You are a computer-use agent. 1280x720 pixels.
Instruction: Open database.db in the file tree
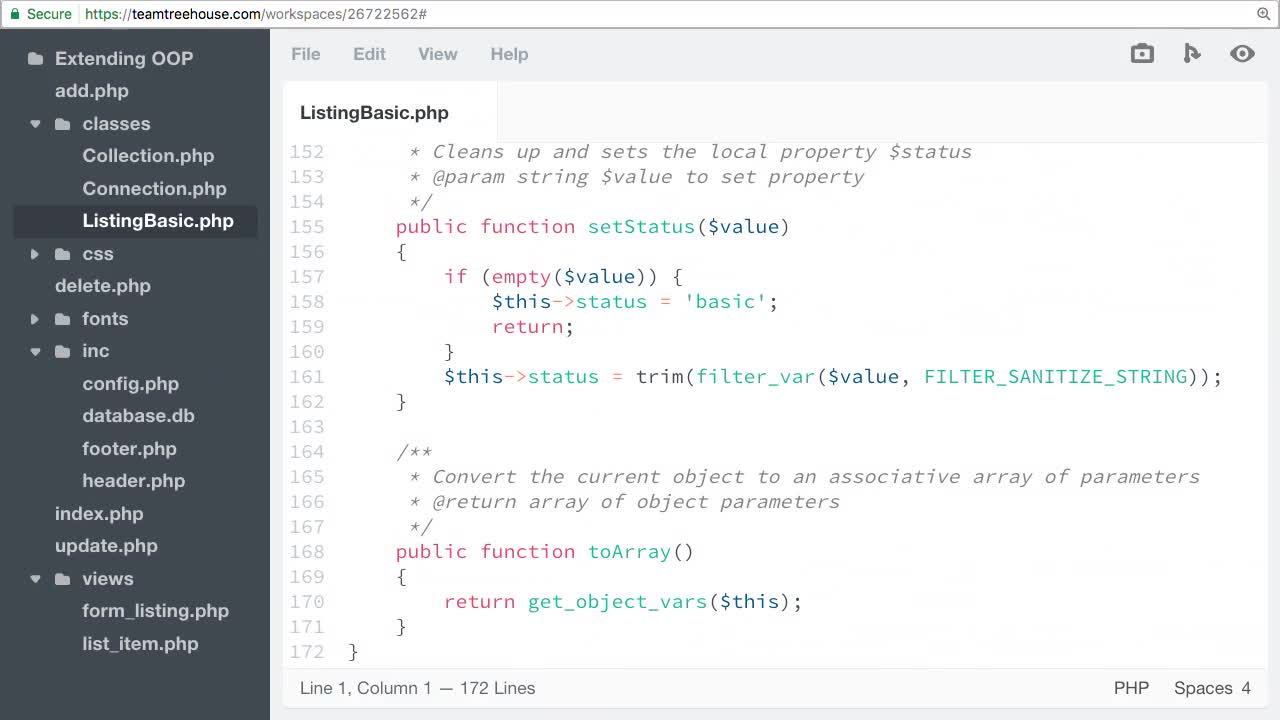click(x=139, y=416)
